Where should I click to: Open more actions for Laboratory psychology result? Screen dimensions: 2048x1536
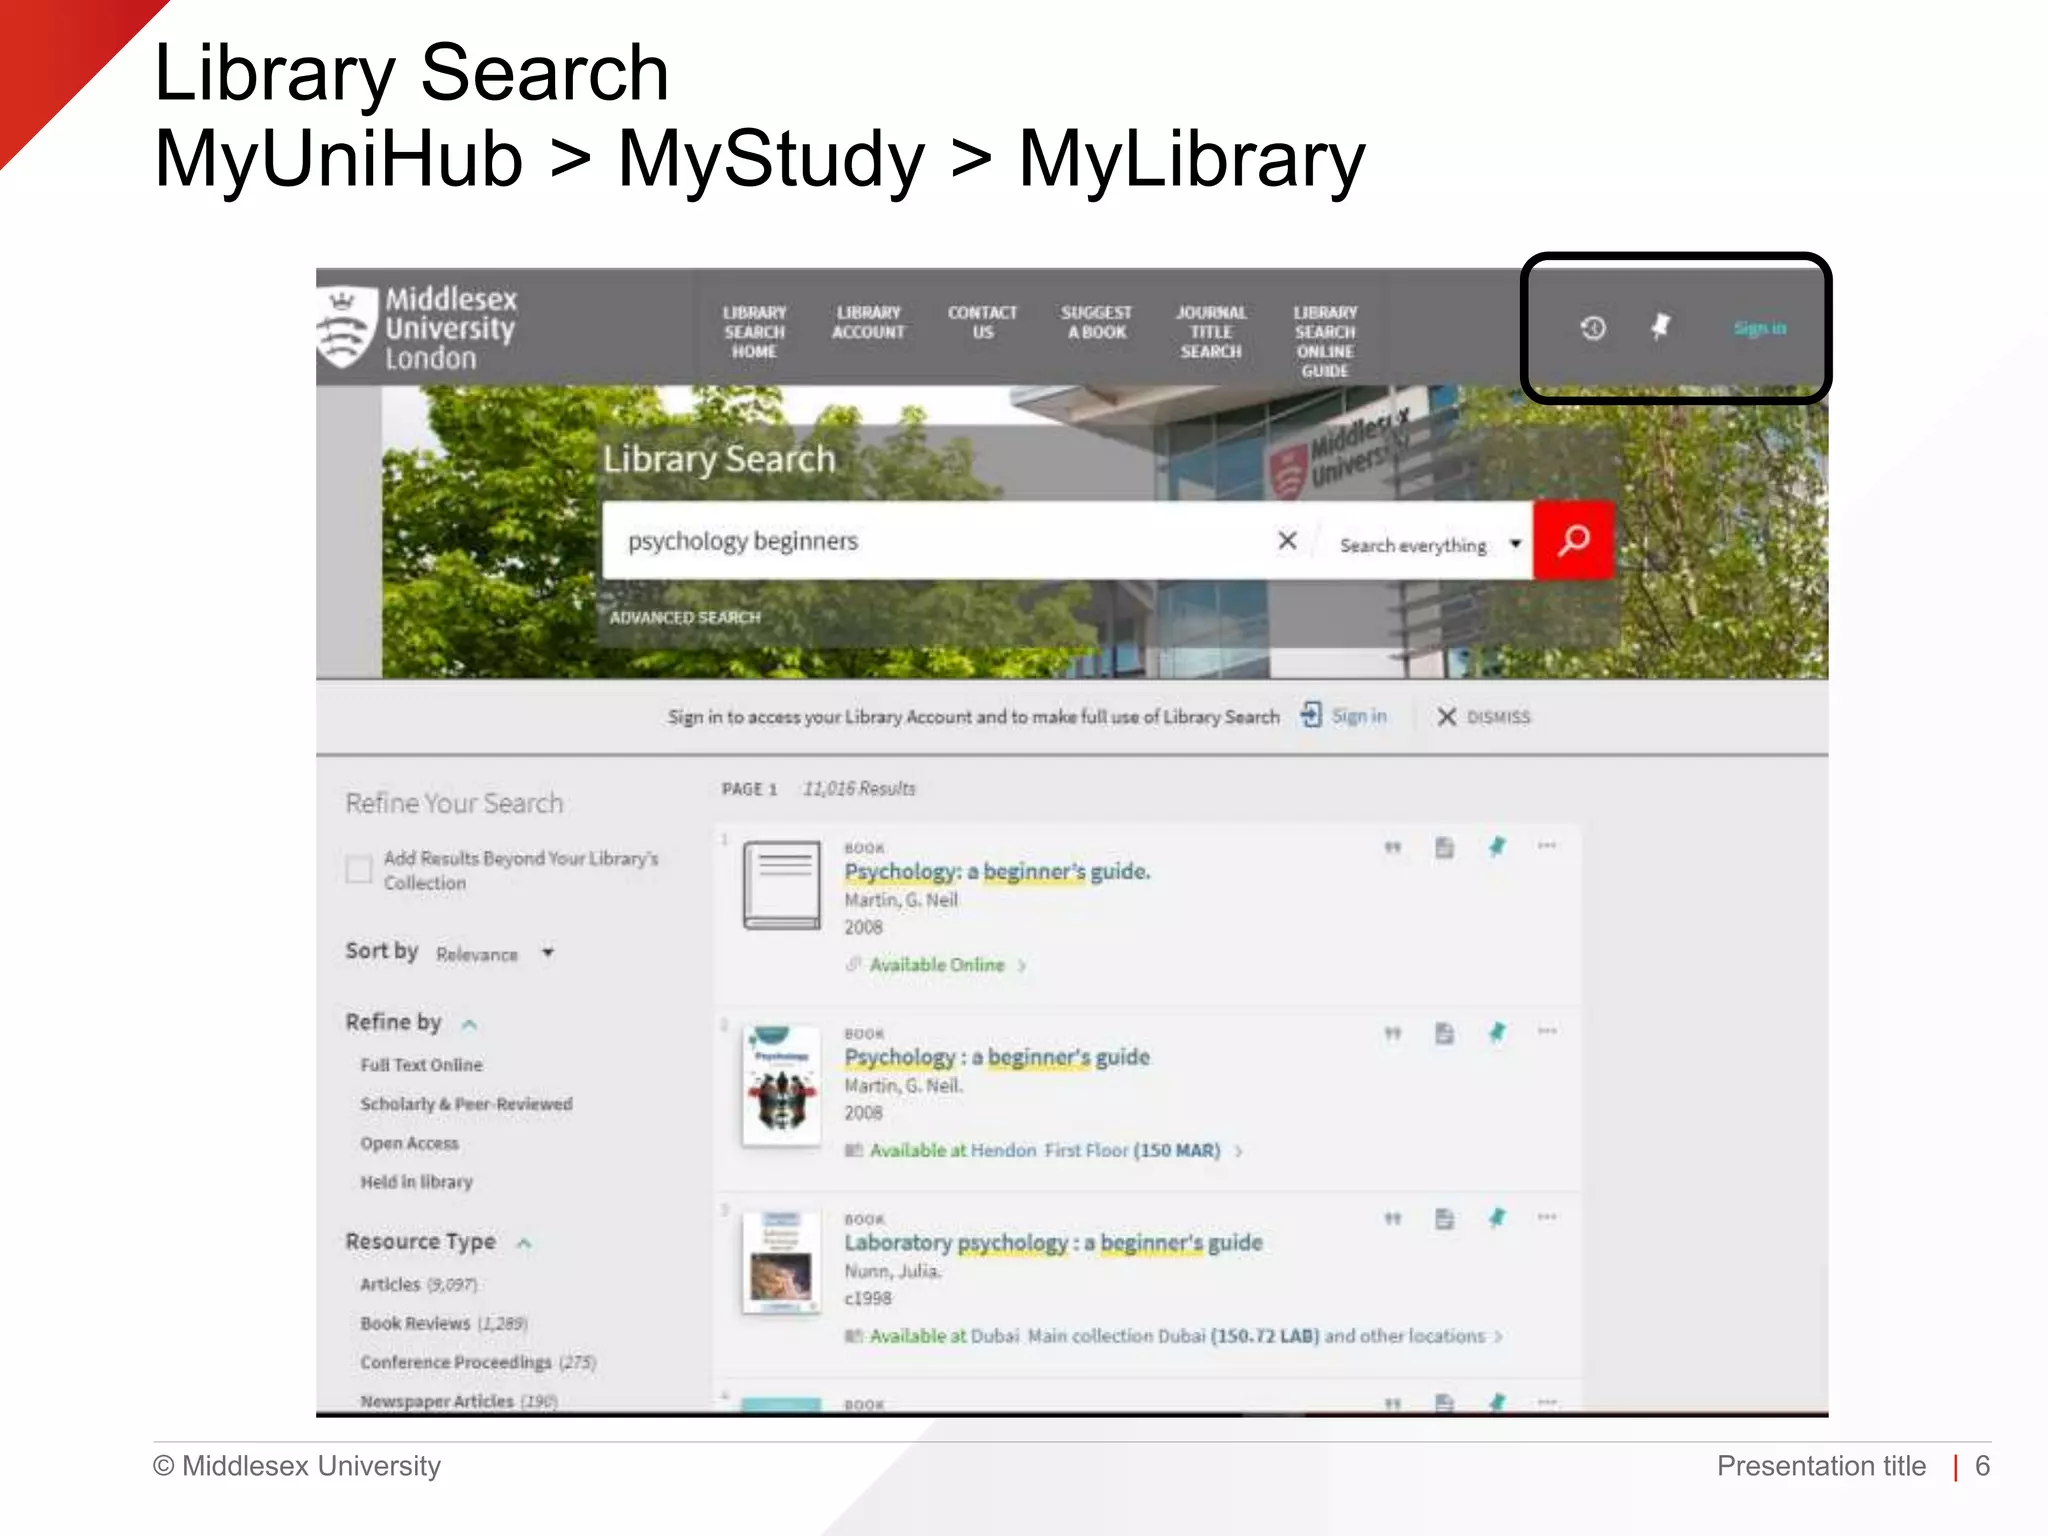[1547, 1217]
